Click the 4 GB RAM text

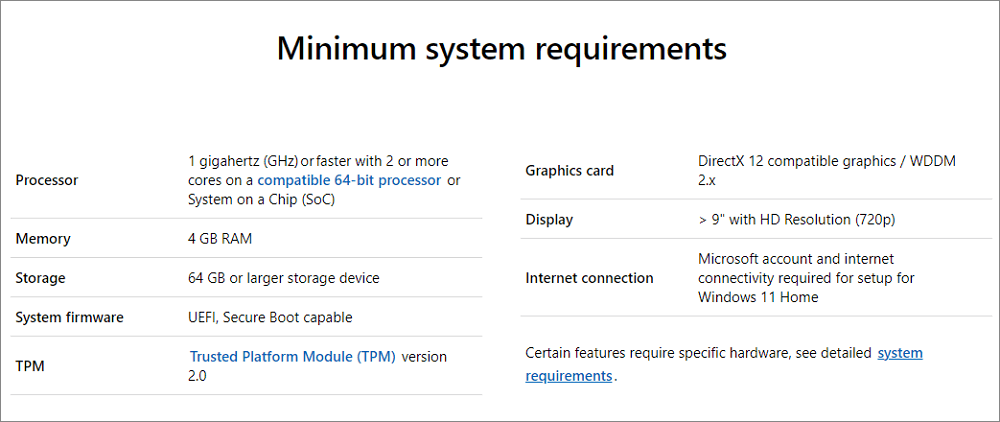222,239
